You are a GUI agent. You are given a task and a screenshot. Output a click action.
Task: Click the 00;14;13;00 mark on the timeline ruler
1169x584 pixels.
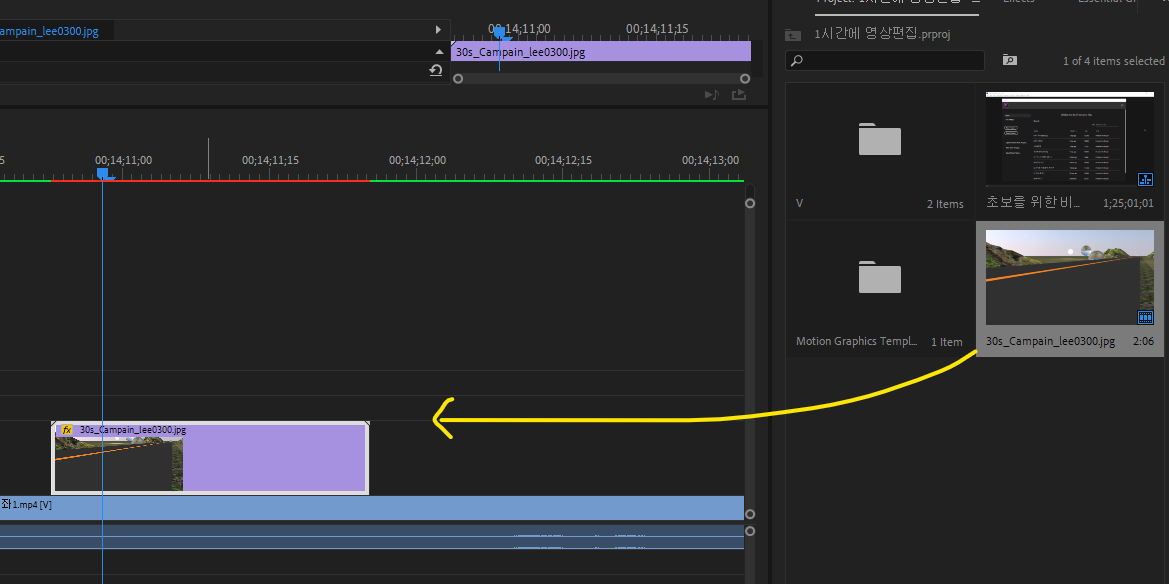[710, 160]
